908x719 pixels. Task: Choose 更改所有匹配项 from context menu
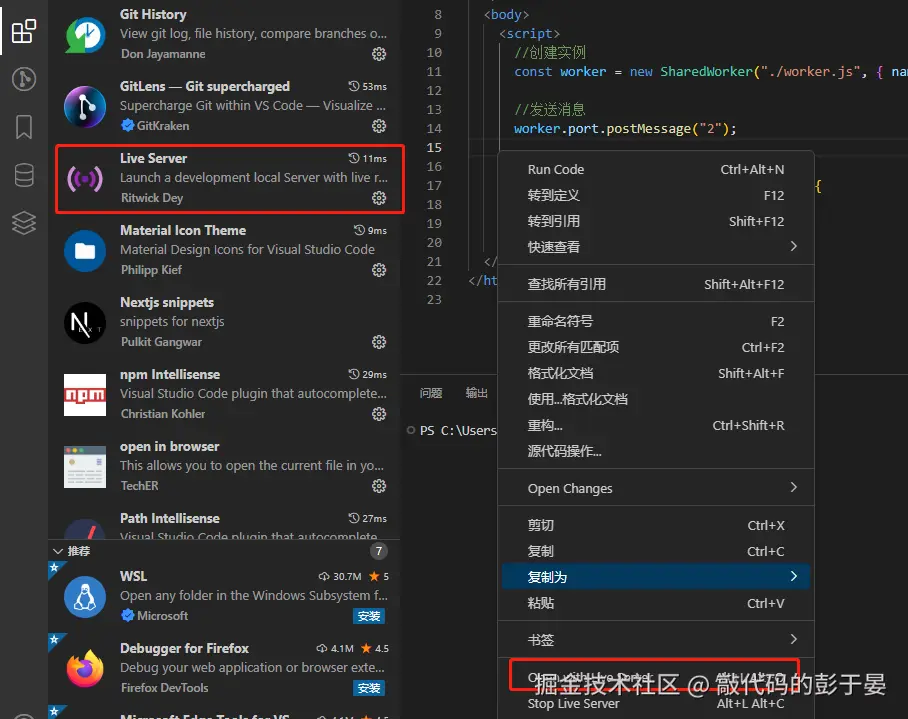pyautogui.click(x=656, y=347)
